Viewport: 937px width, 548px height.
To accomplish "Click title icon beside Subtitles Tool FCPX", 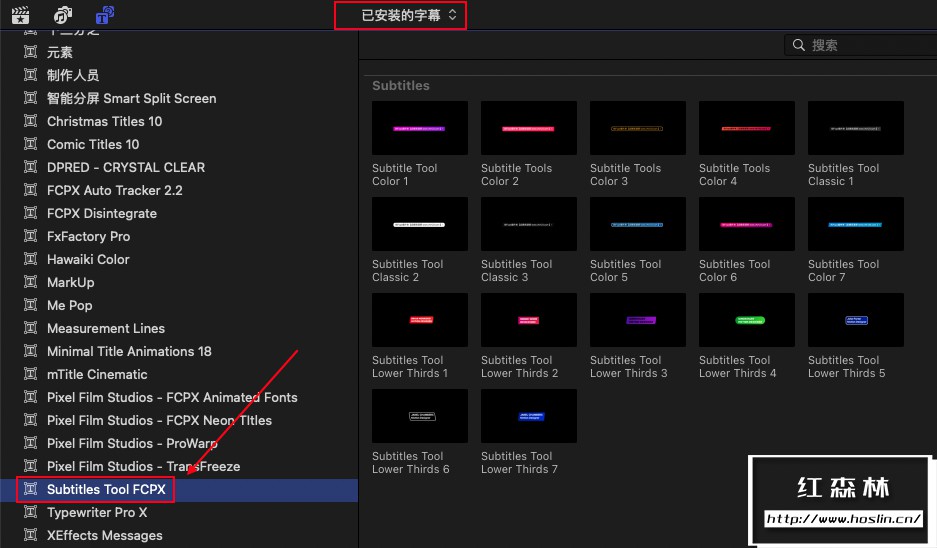I will 30,489.
